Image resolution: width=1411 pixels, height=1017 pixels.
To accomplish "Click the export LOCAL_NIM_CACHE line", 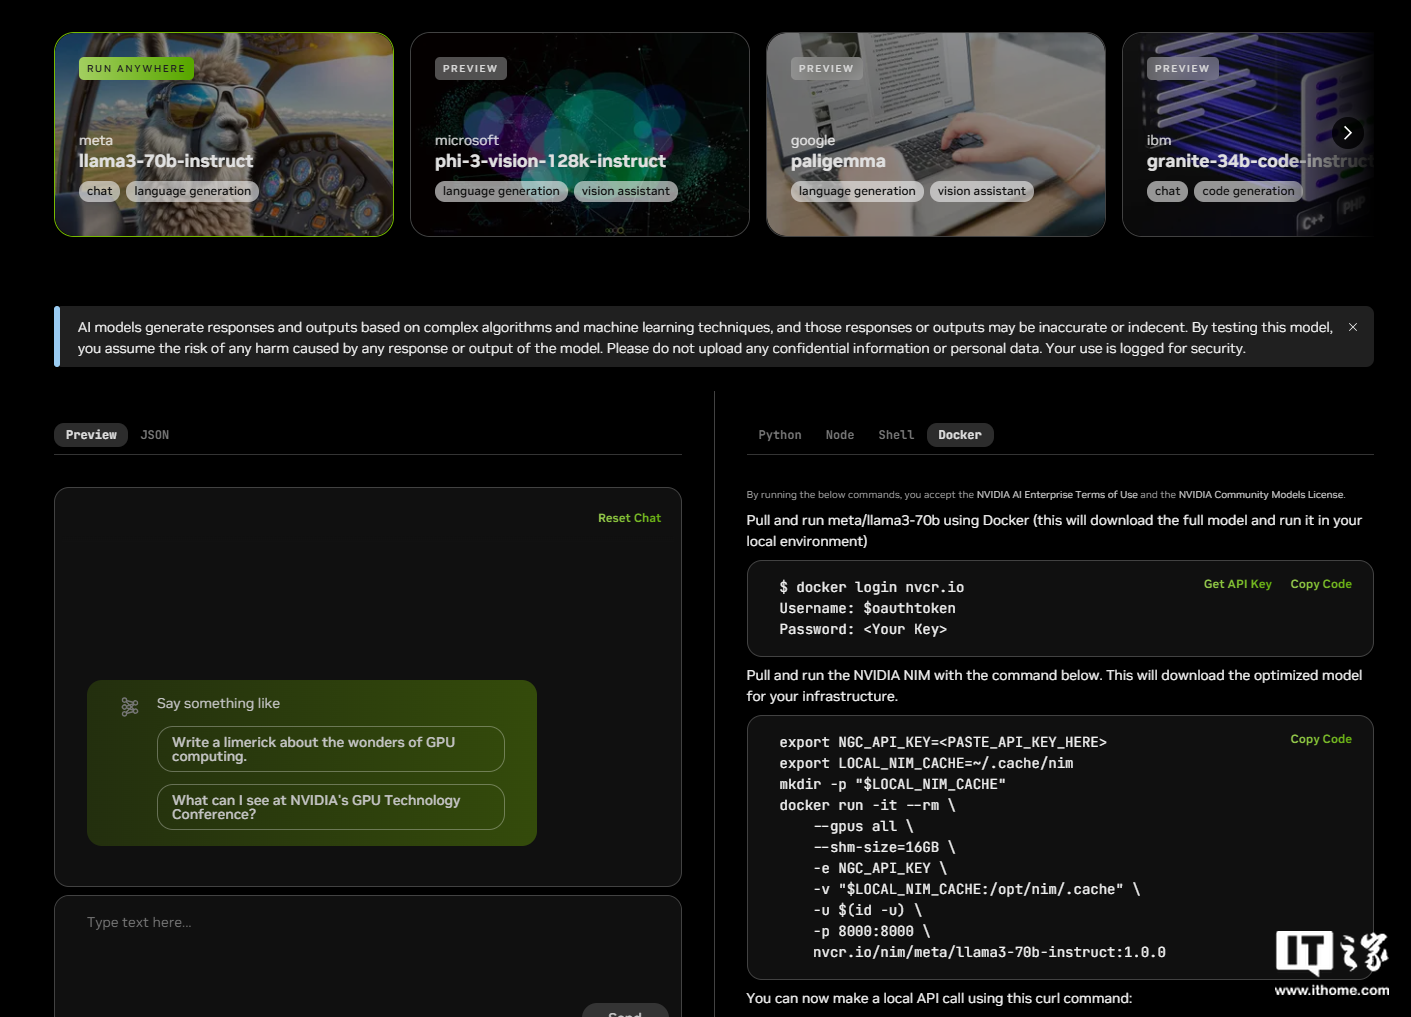I will (927, 763).
